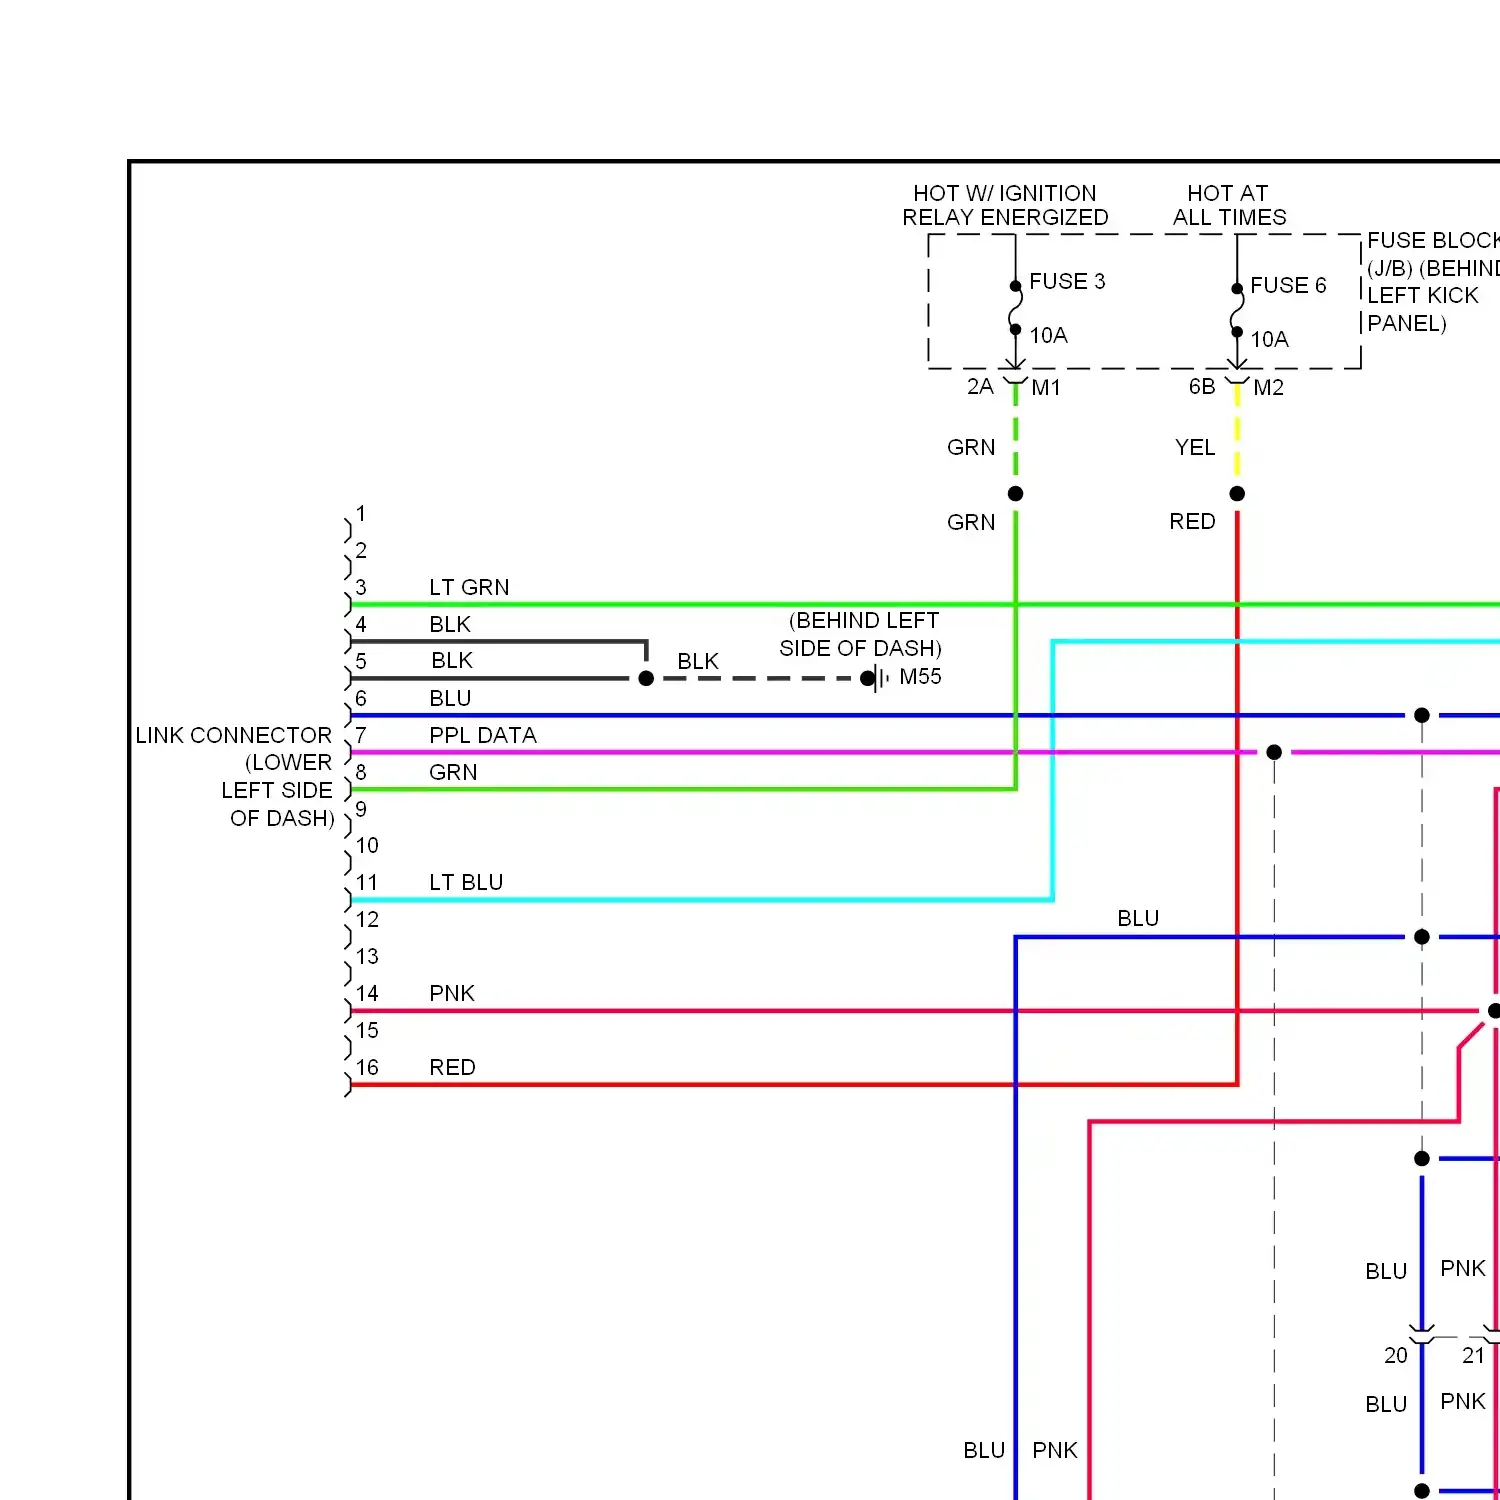1500x1500 pixels.
Task: Click the 'FUSE 6' label
Action: click(x=1288, y=285)
